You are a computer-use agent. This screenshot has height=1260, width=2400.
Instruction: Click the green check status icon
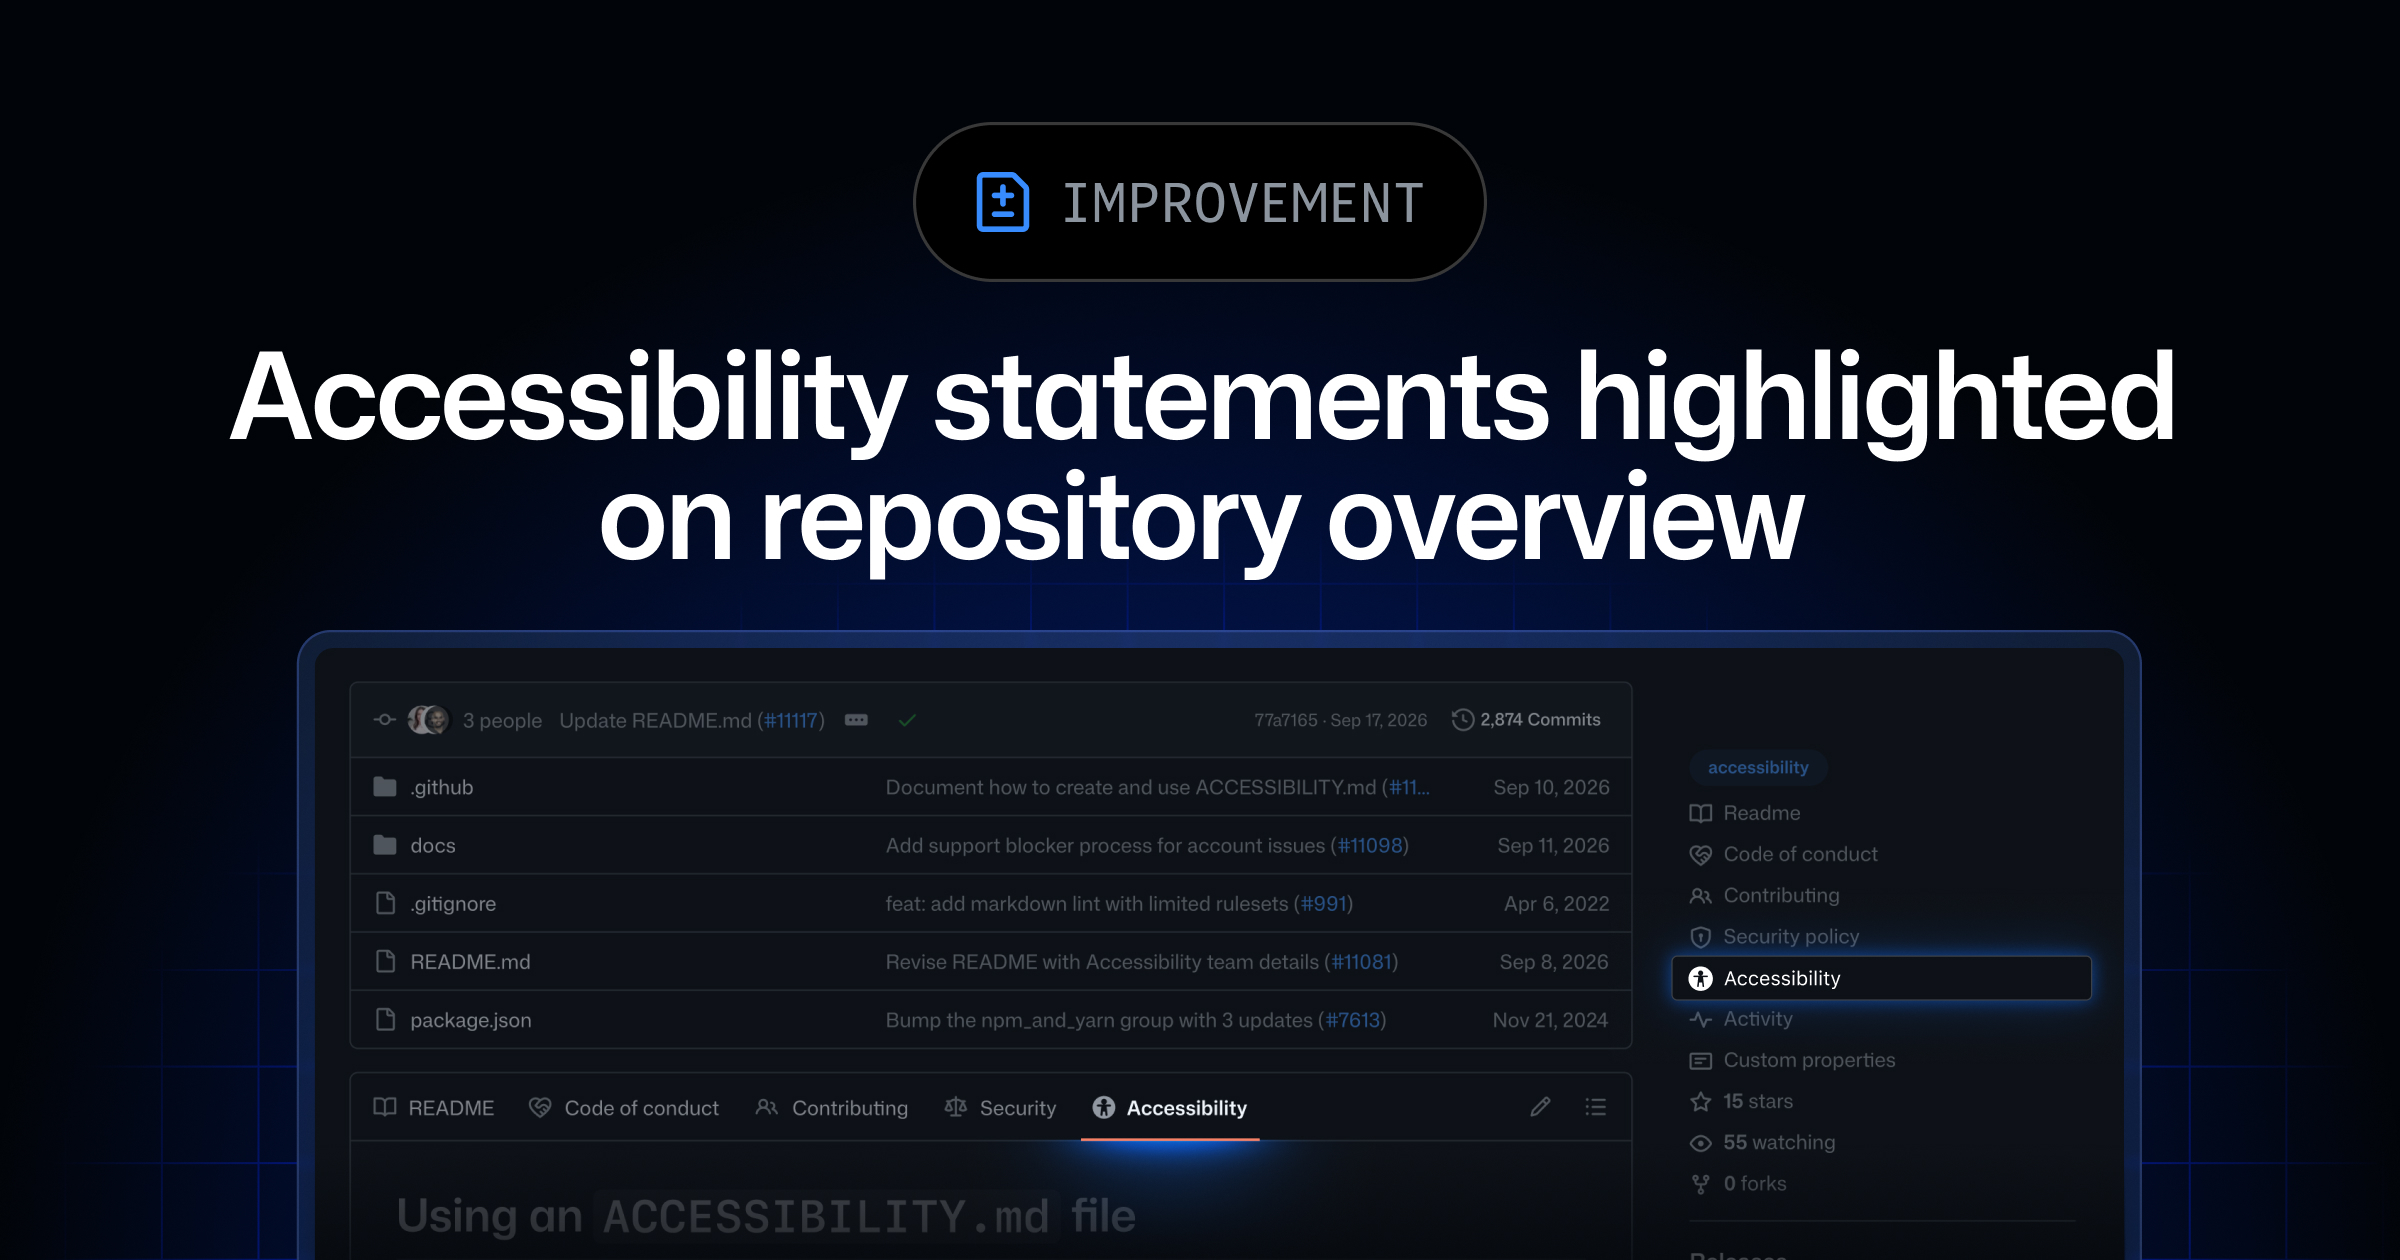[907, 720]
